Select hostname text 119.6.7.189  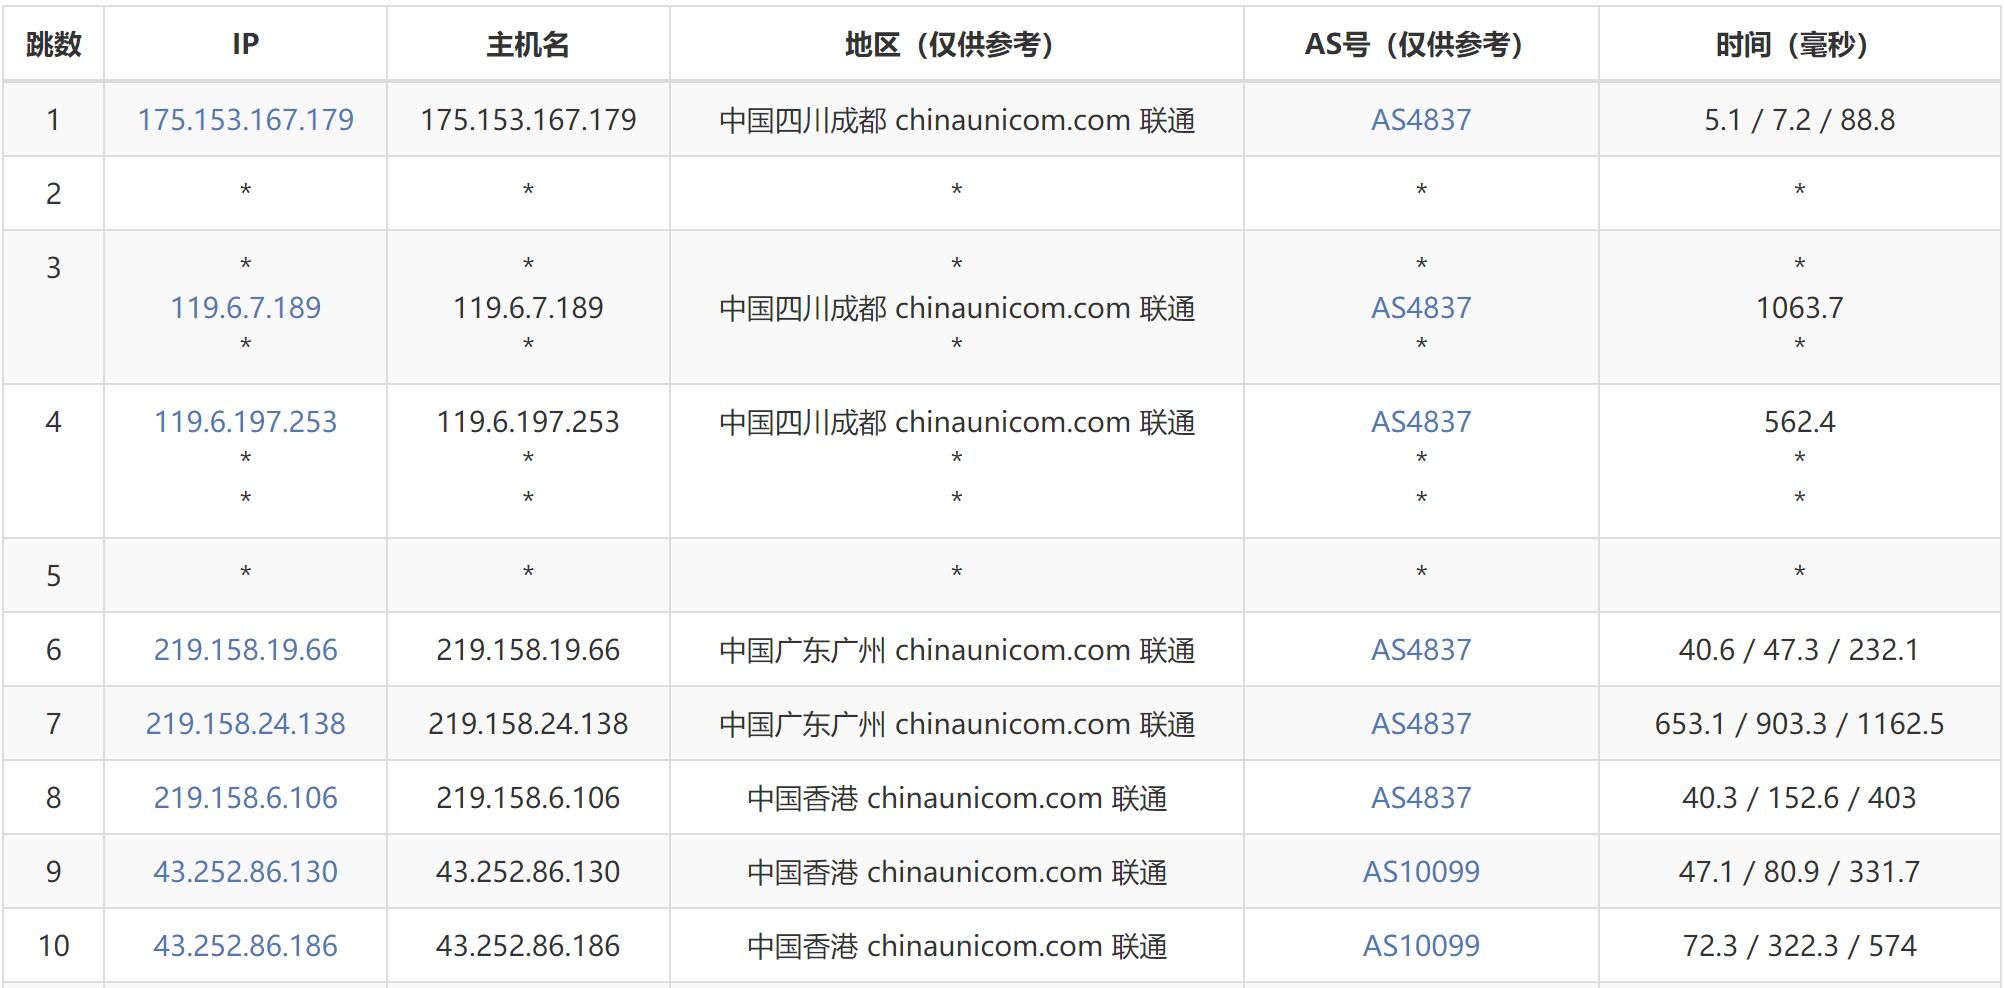point(528,308)
